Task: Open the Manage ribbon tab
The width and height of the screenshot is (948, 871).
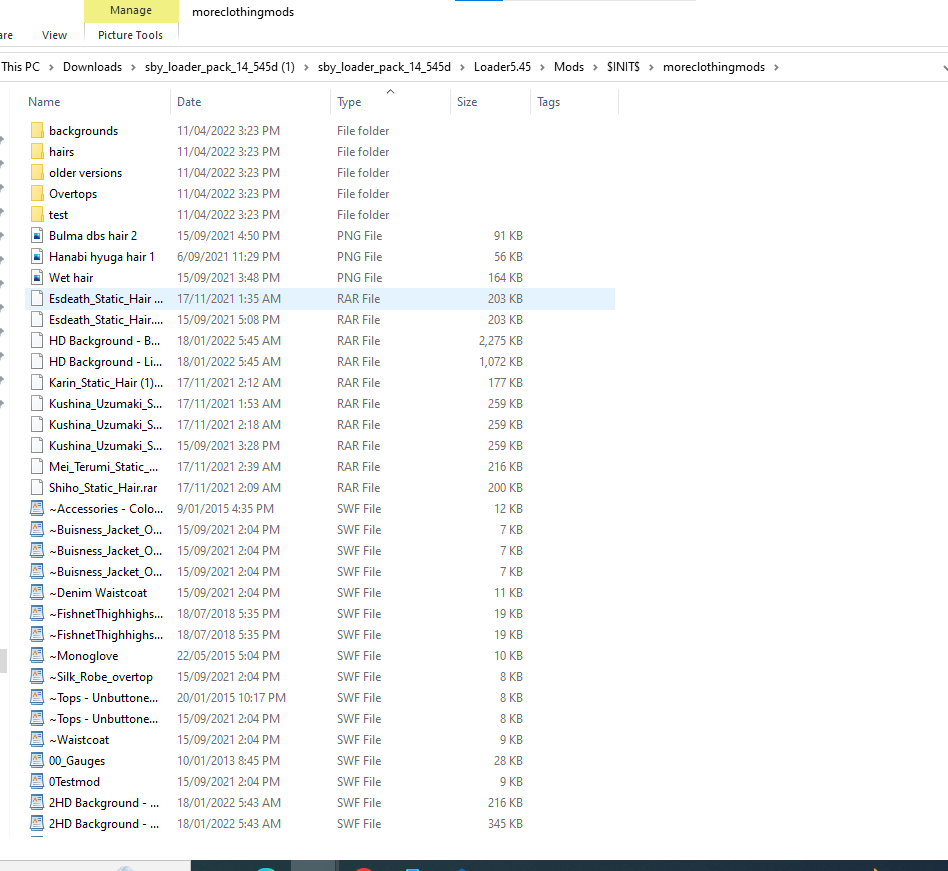Action: (x=130, y=11)
